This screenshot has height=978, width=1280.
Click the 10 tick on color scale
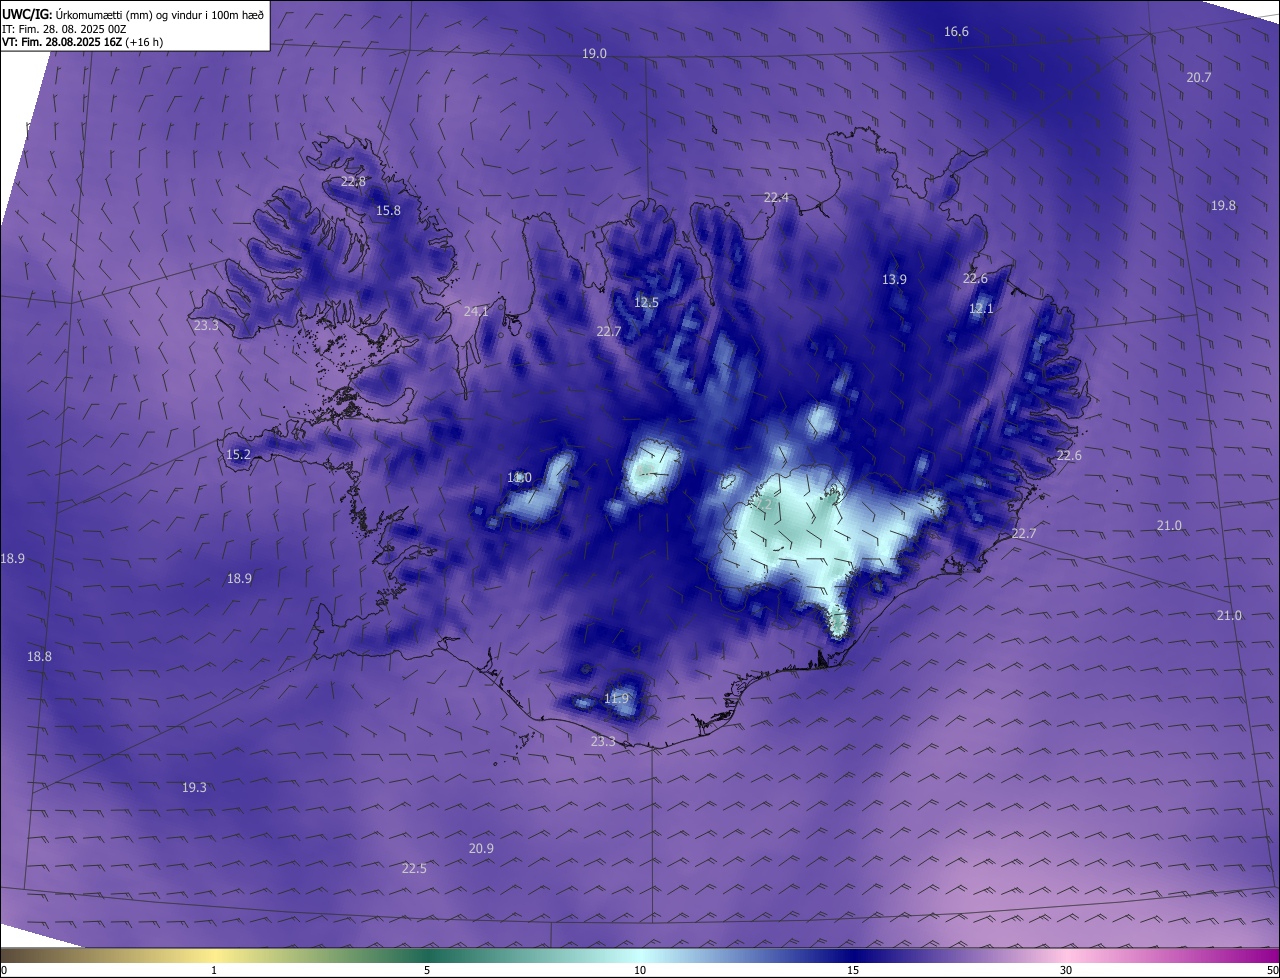point(640,970)
